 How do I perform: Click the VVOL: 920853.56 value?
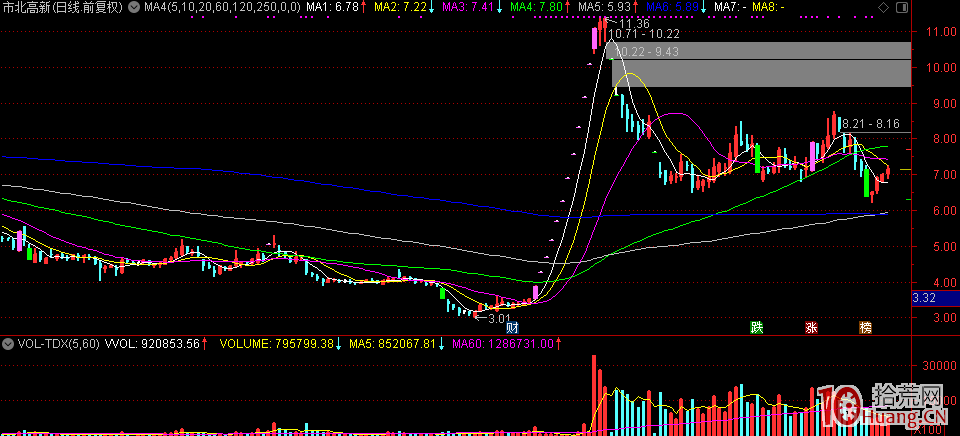(x=153, y=344)
